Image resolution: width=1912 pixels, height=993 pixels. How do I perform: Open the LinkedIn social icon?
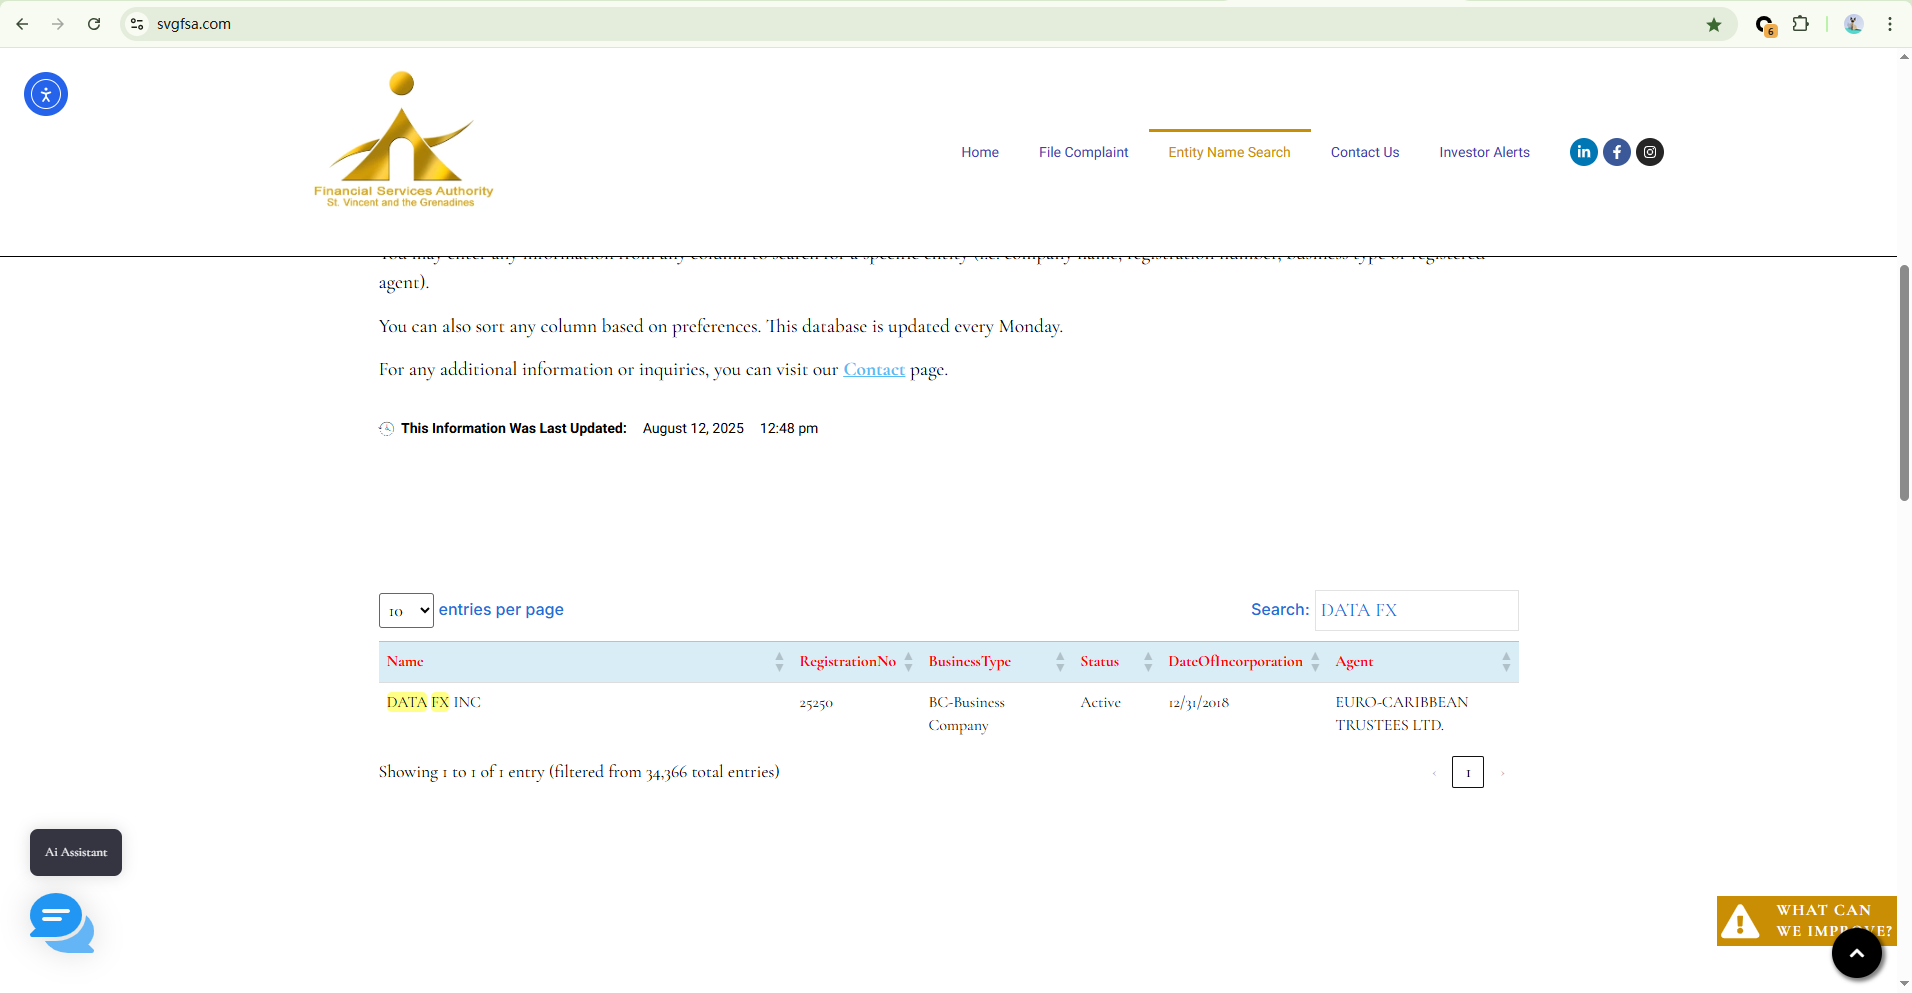tap(1583, 152)
